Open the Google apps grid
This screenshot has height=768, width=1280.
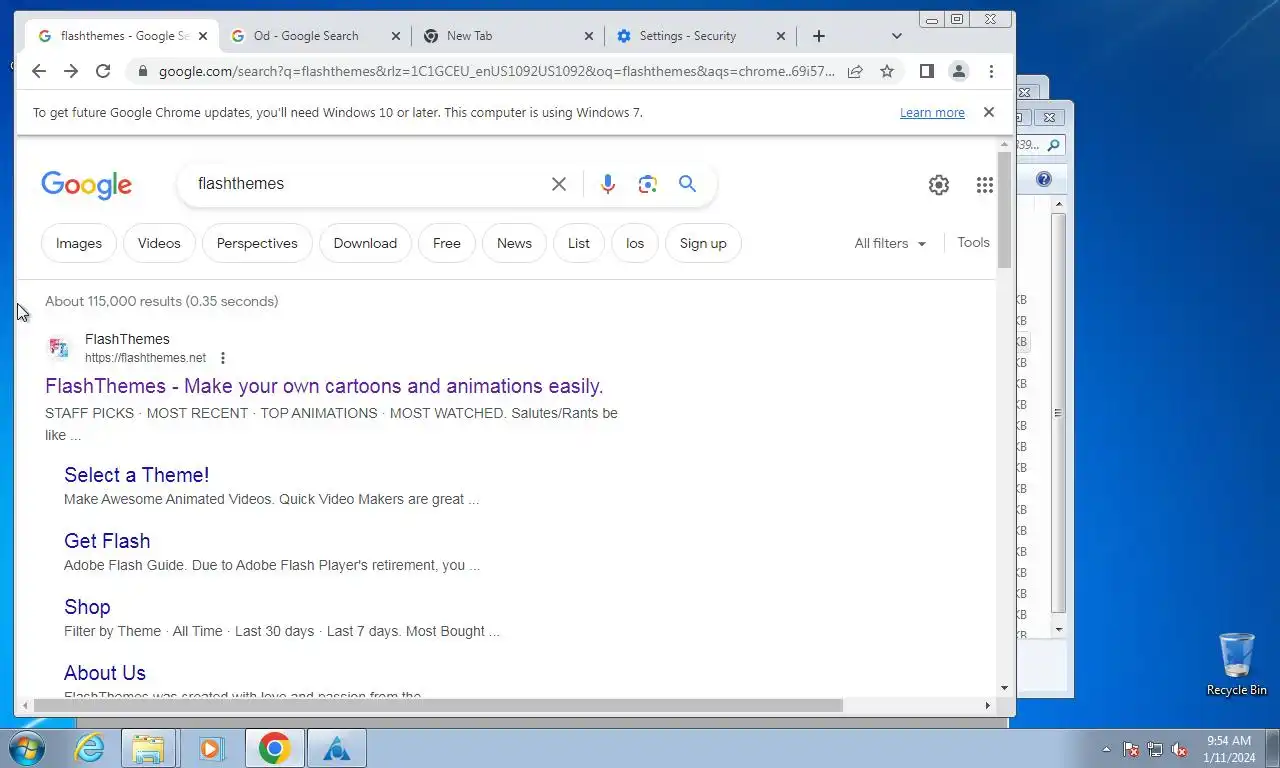pos(985,185)
